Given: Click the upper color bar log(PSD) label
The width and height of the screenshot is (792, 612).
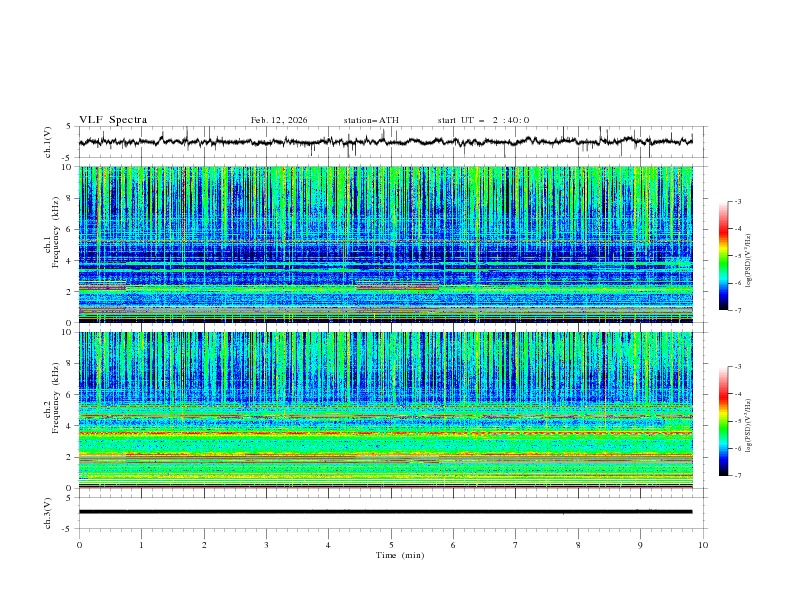Looking at the screenshot, I should pos(748,255).
